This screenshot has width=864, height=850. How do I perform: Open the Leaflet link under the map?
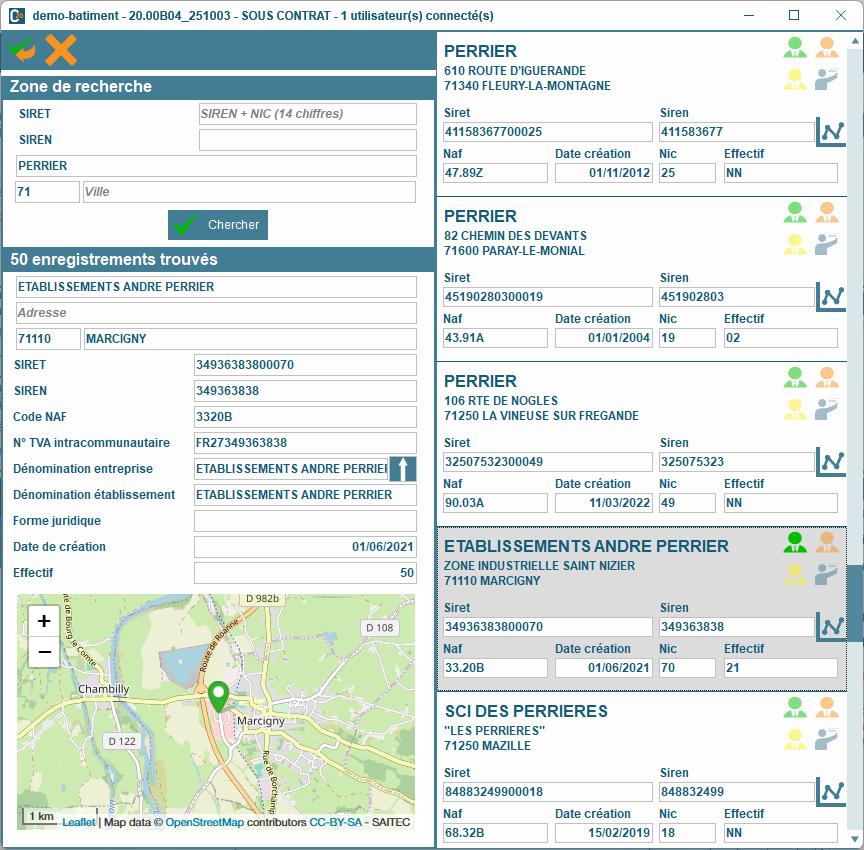pos(79,822)
